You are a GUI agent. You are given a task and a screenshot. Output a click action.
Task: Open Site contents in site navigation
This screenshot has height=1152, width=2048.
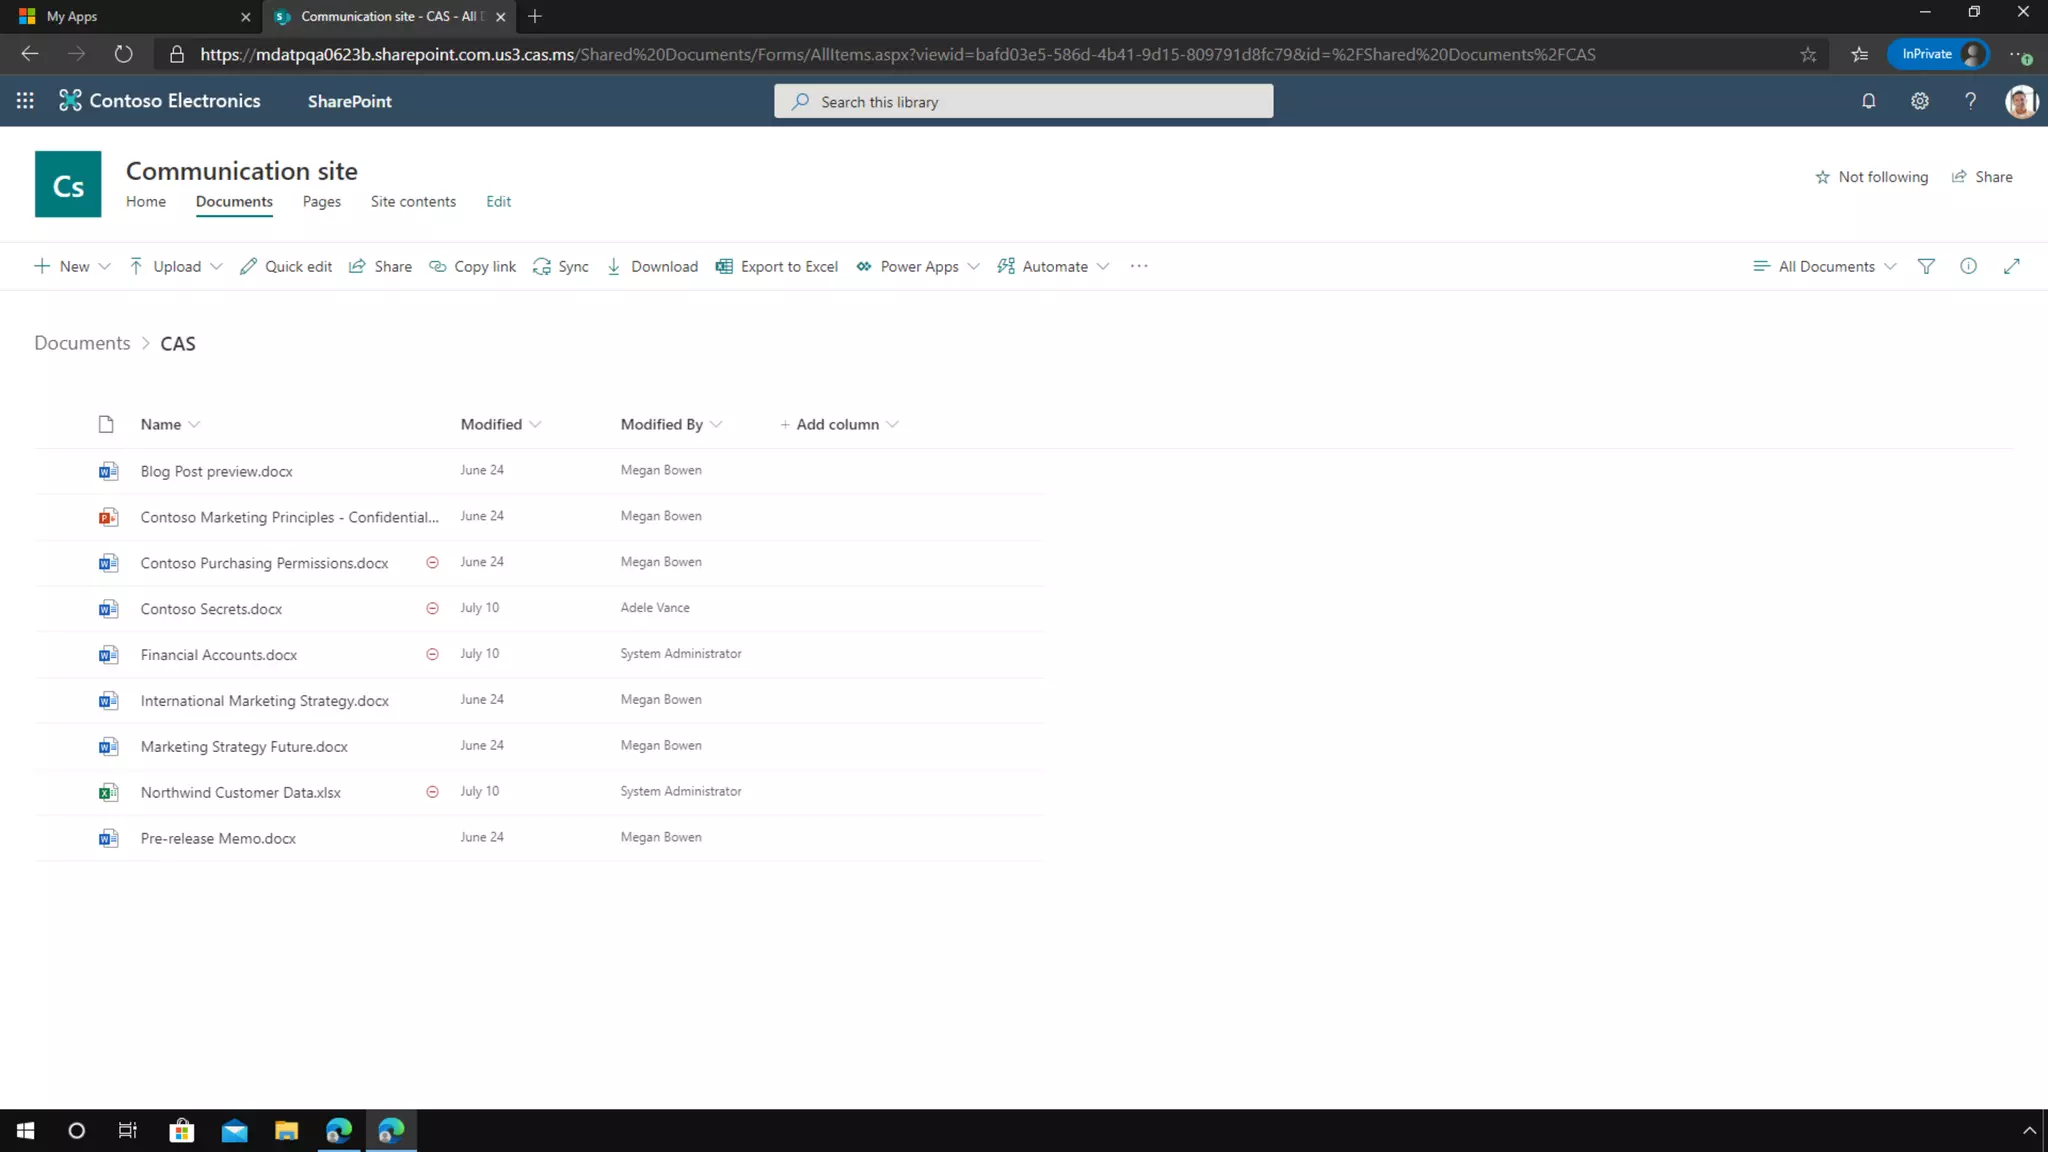413,201
